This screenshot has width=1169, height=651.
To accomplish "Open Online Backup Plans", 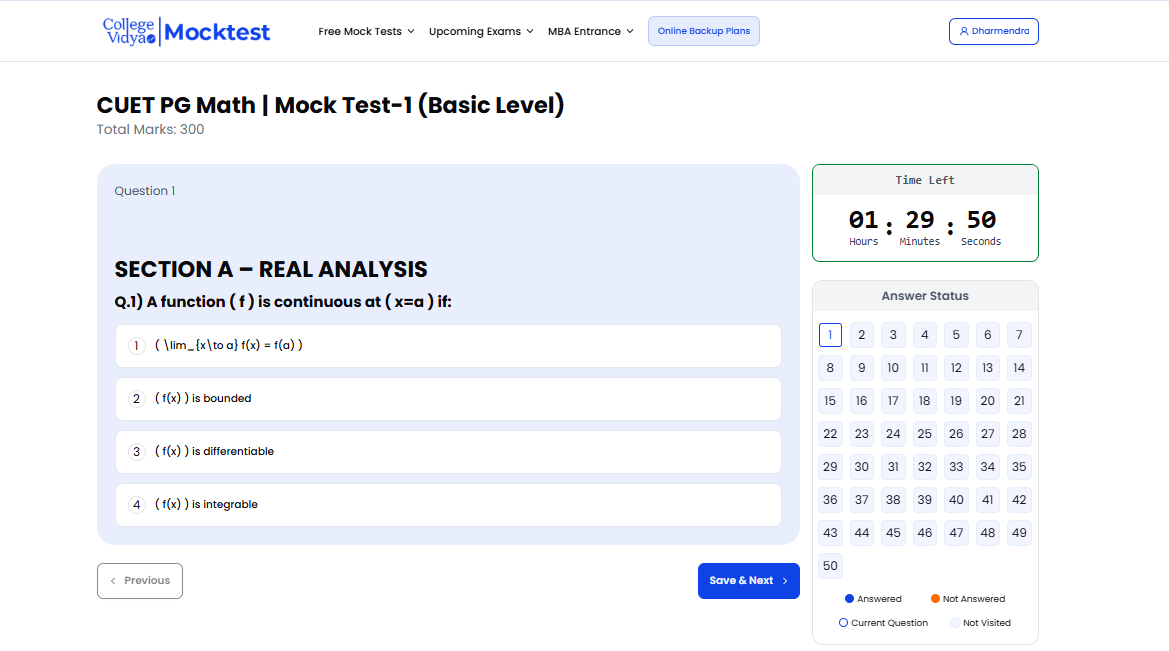I will coord(703,31).
